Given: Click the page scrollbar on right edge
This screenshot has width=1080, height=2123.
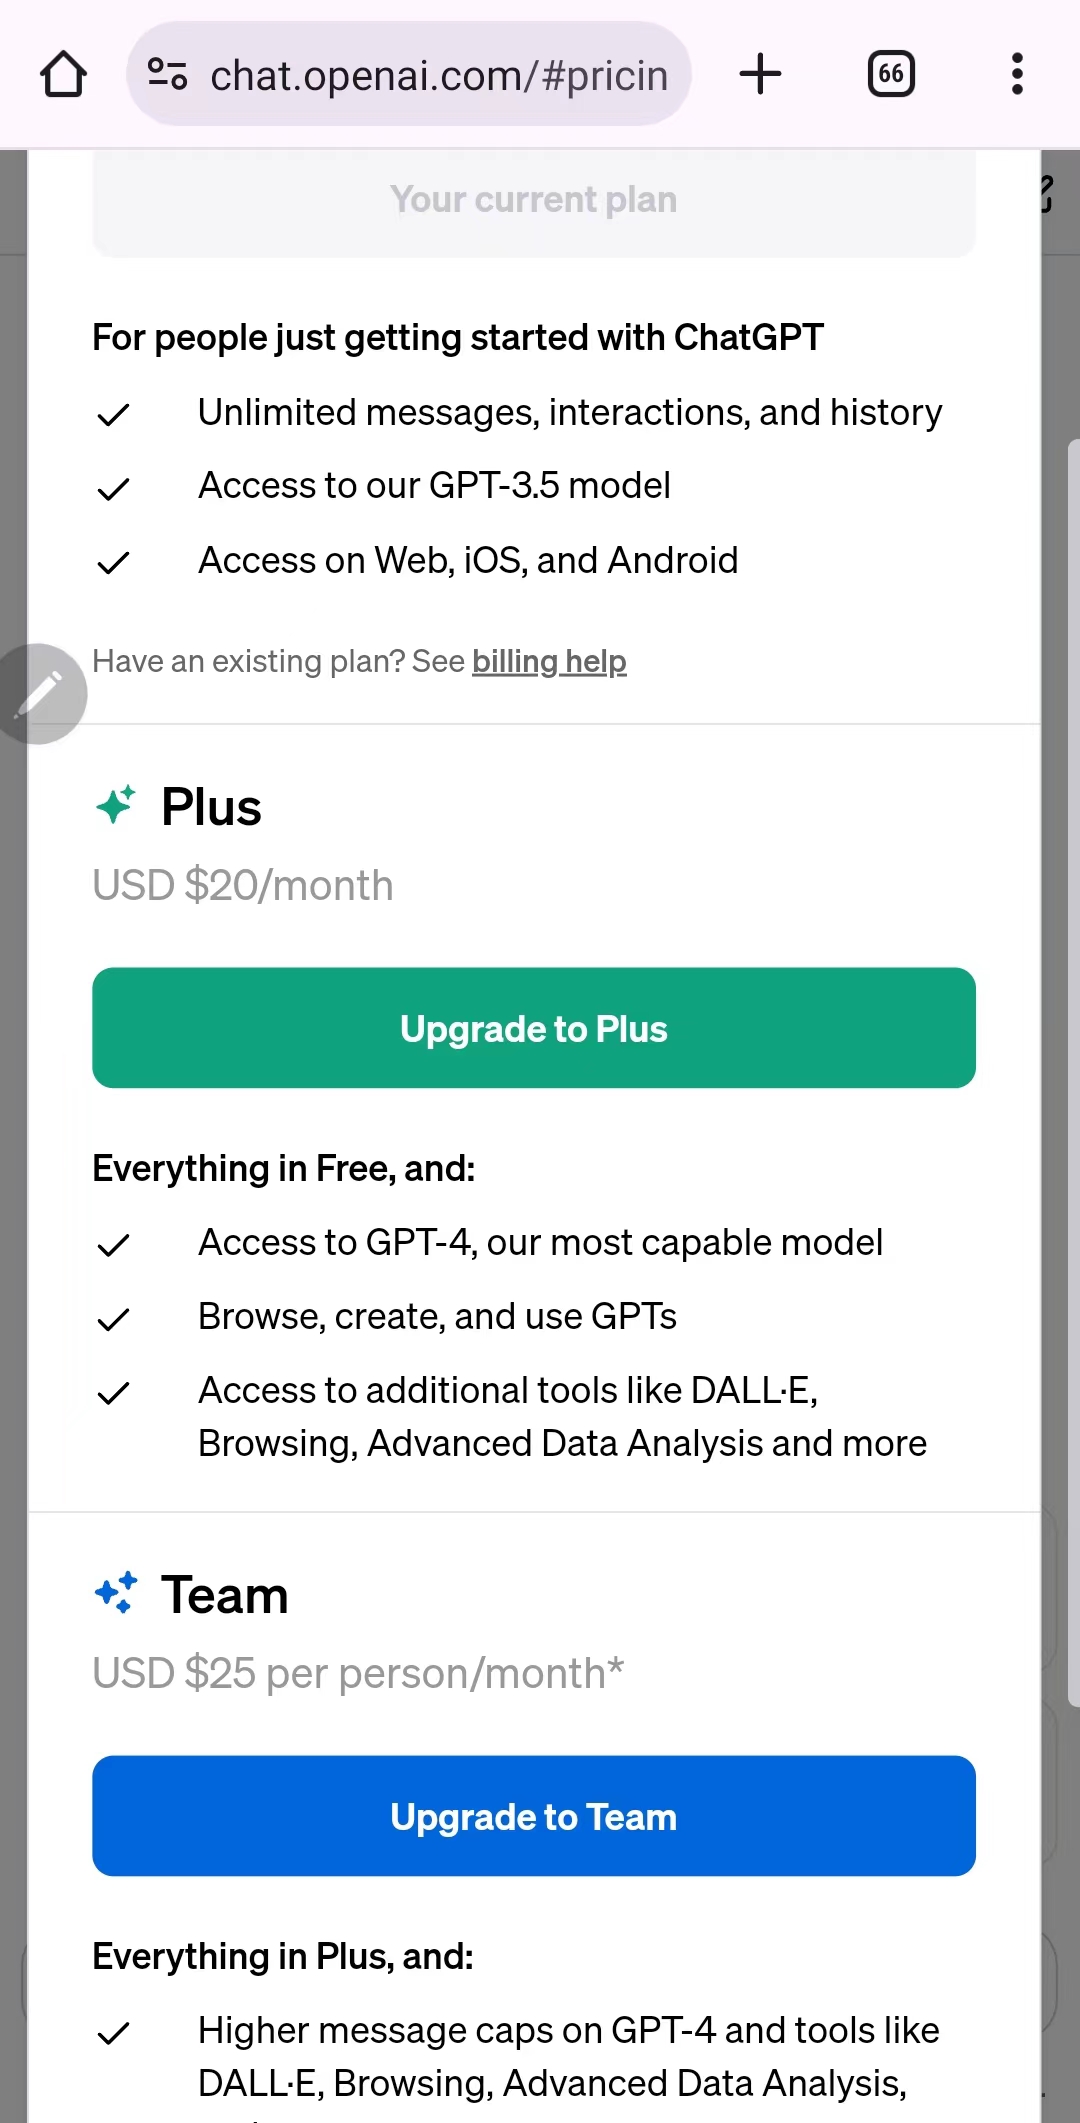Looking at the screenshot, I should (x=1073, y=1070).
